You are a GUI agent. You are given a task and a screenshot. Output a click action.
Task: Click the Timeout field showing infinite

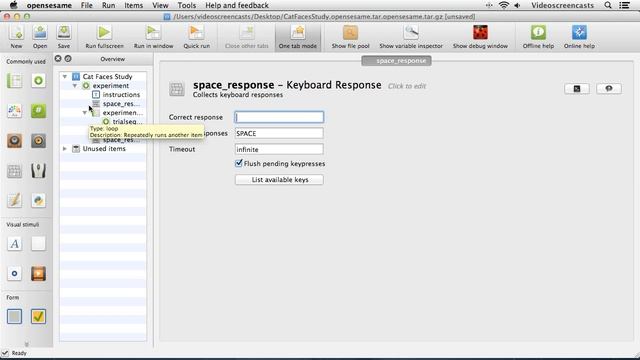pos(279,149)
